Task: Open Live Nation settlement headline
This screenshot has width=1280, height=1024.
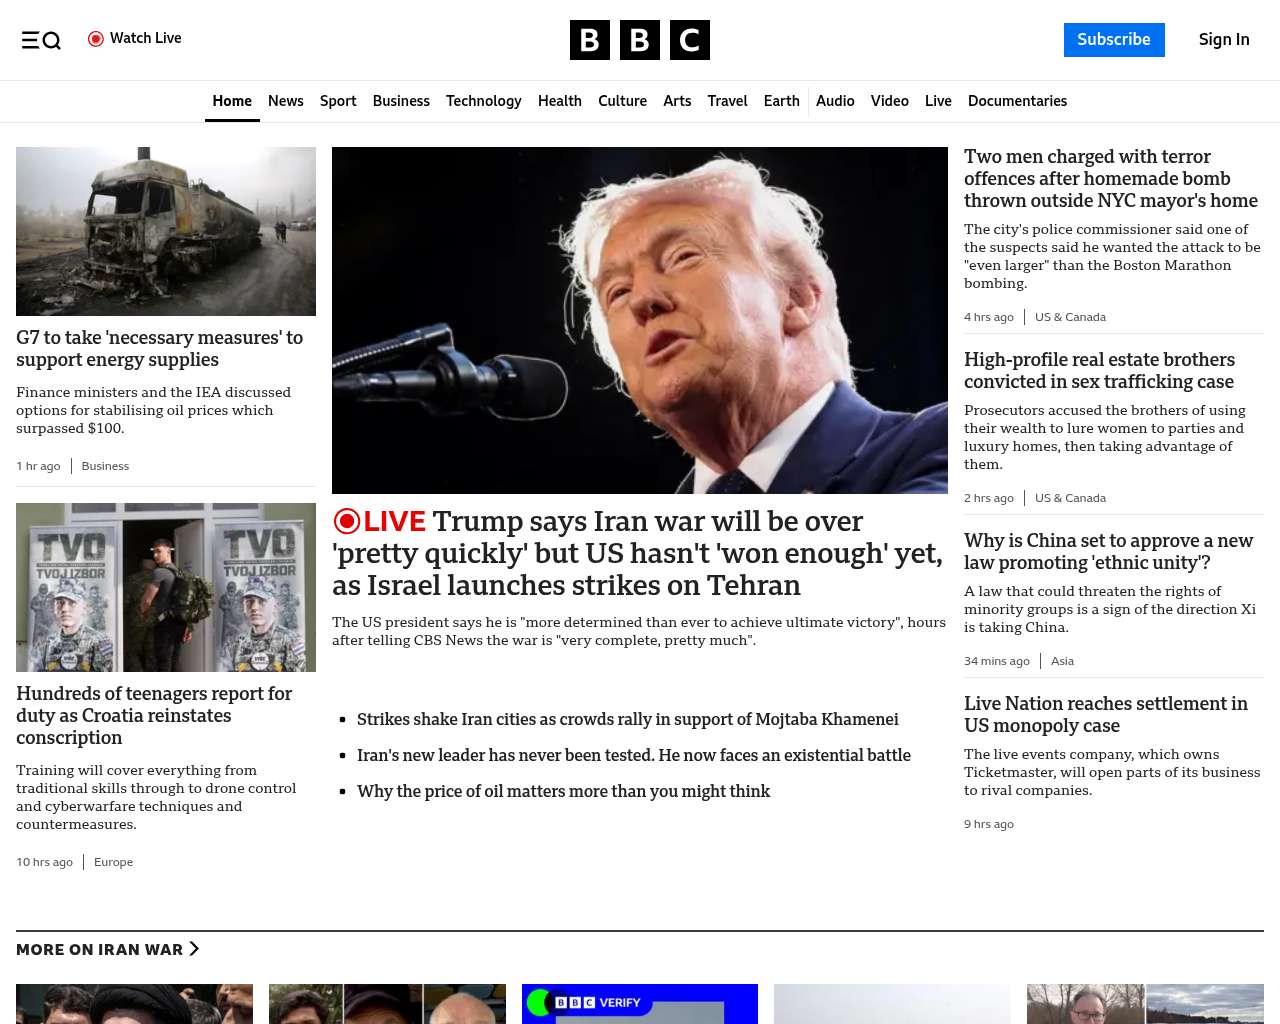Action: [1106, 714]
